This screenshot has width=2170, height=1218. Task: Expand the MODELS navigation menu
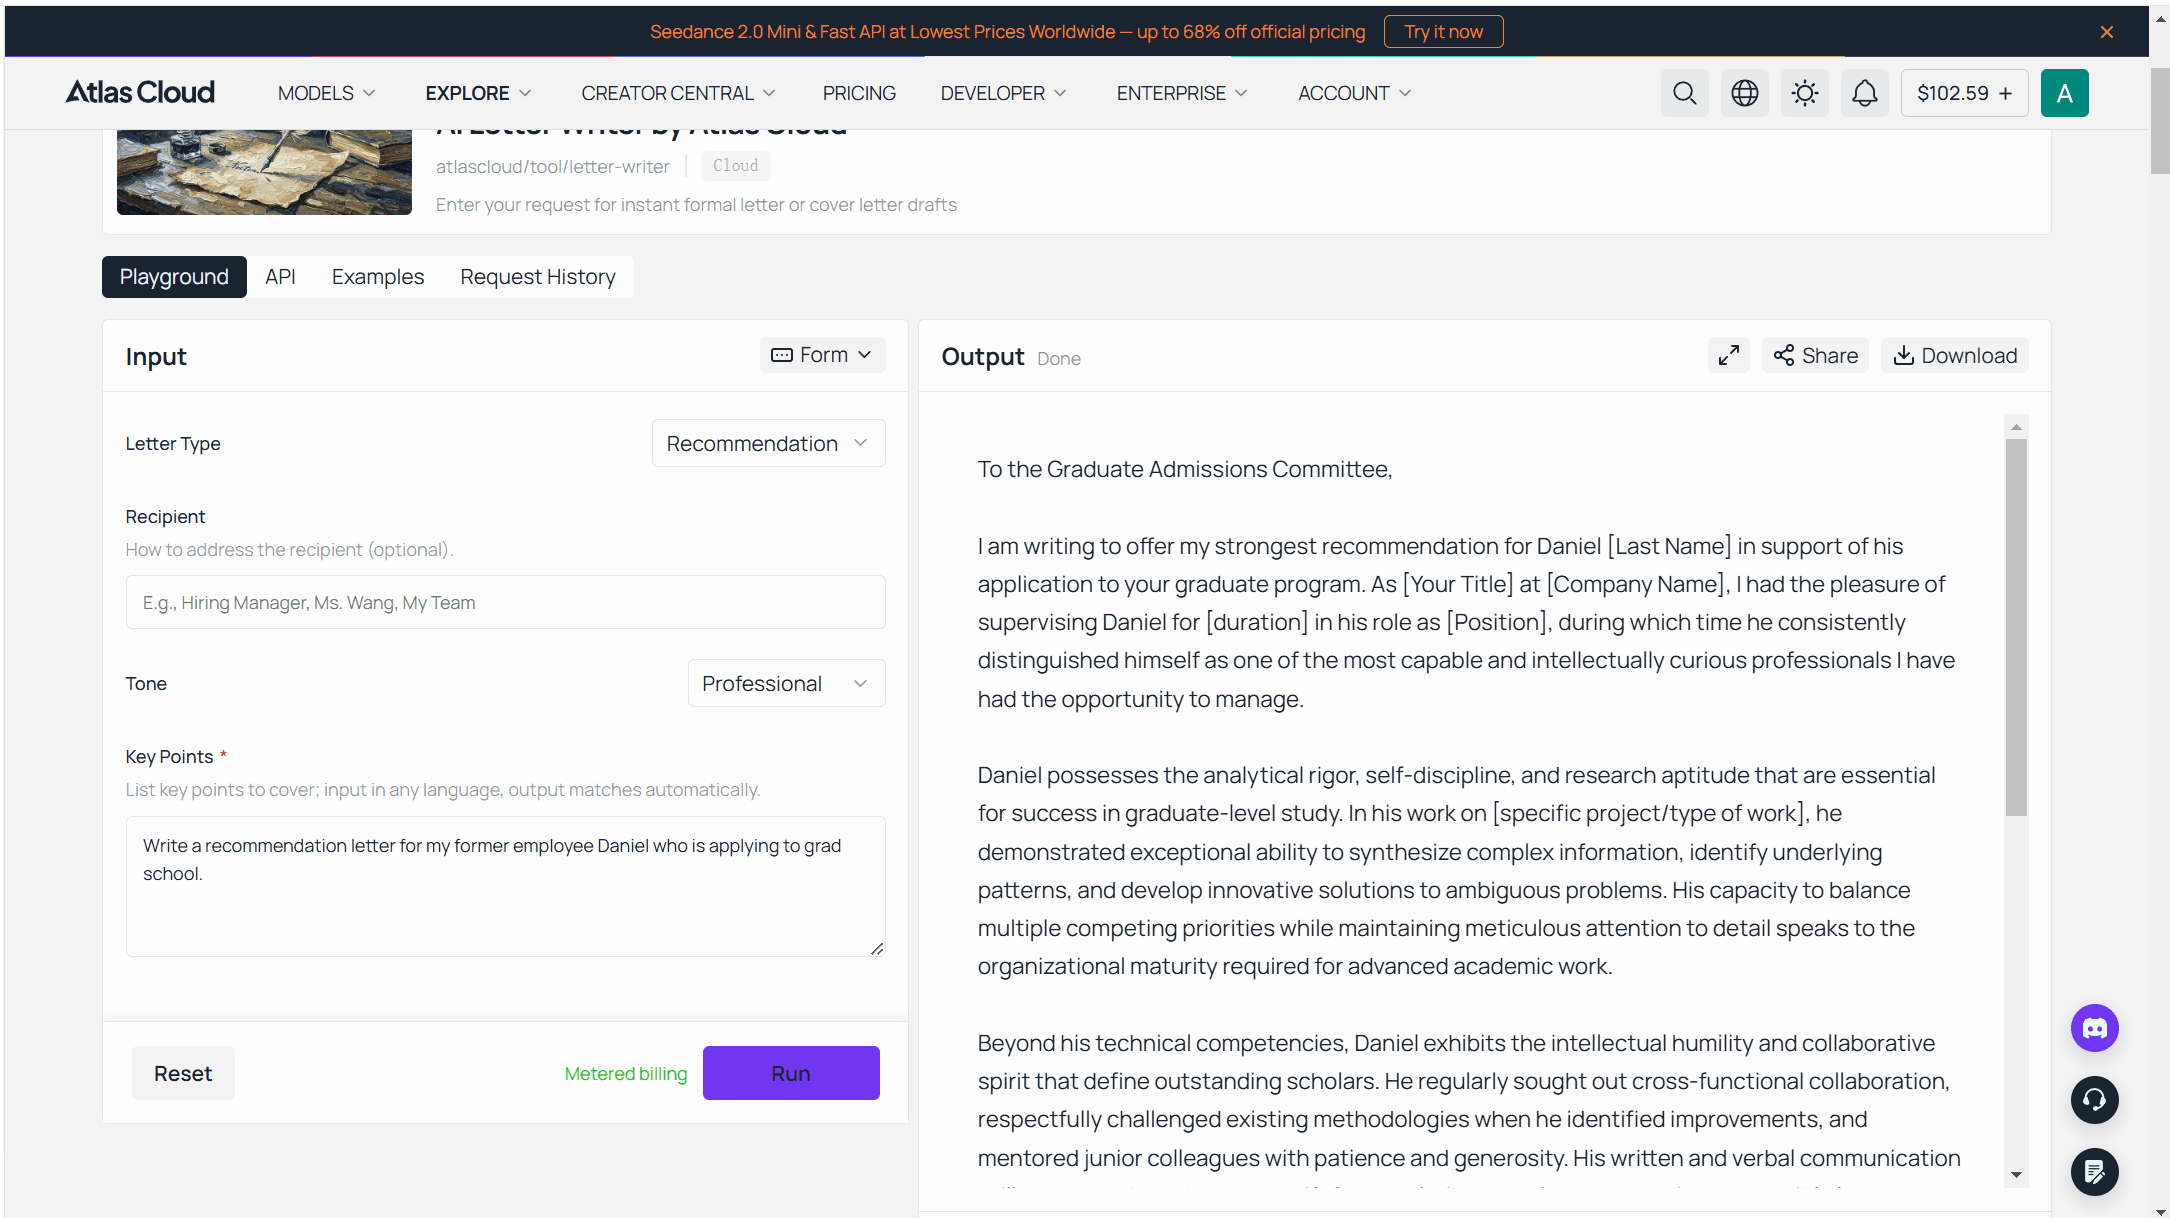pyautogui.click(x=326, y=93)
